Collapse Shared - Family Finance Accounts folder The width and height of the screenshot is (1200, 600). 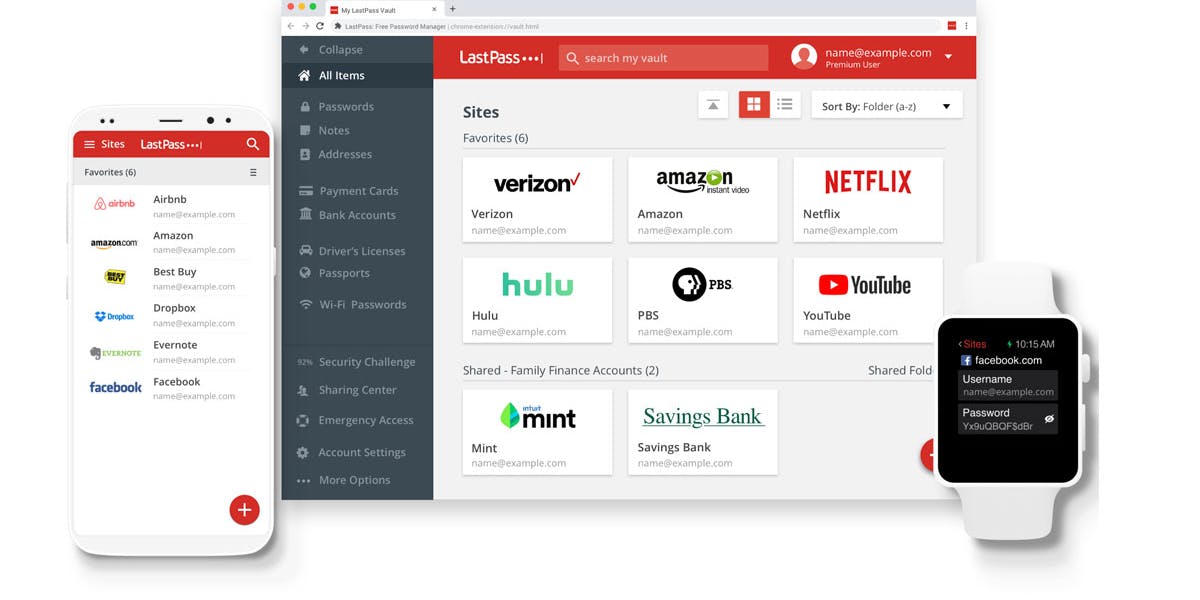(561, 370)
